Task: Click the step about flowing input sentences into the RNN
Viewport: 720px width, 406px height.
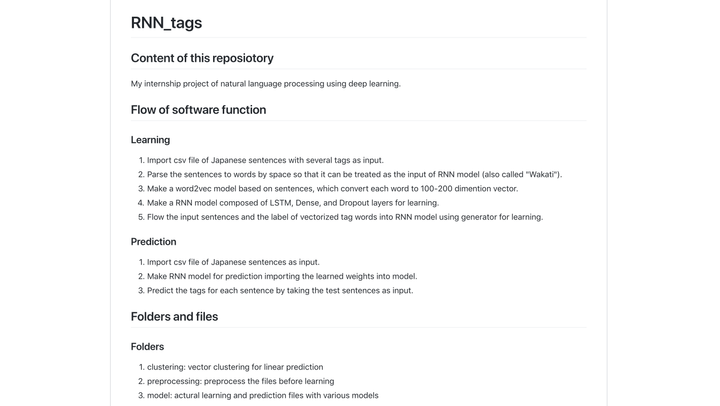Action: coord(344,217)
